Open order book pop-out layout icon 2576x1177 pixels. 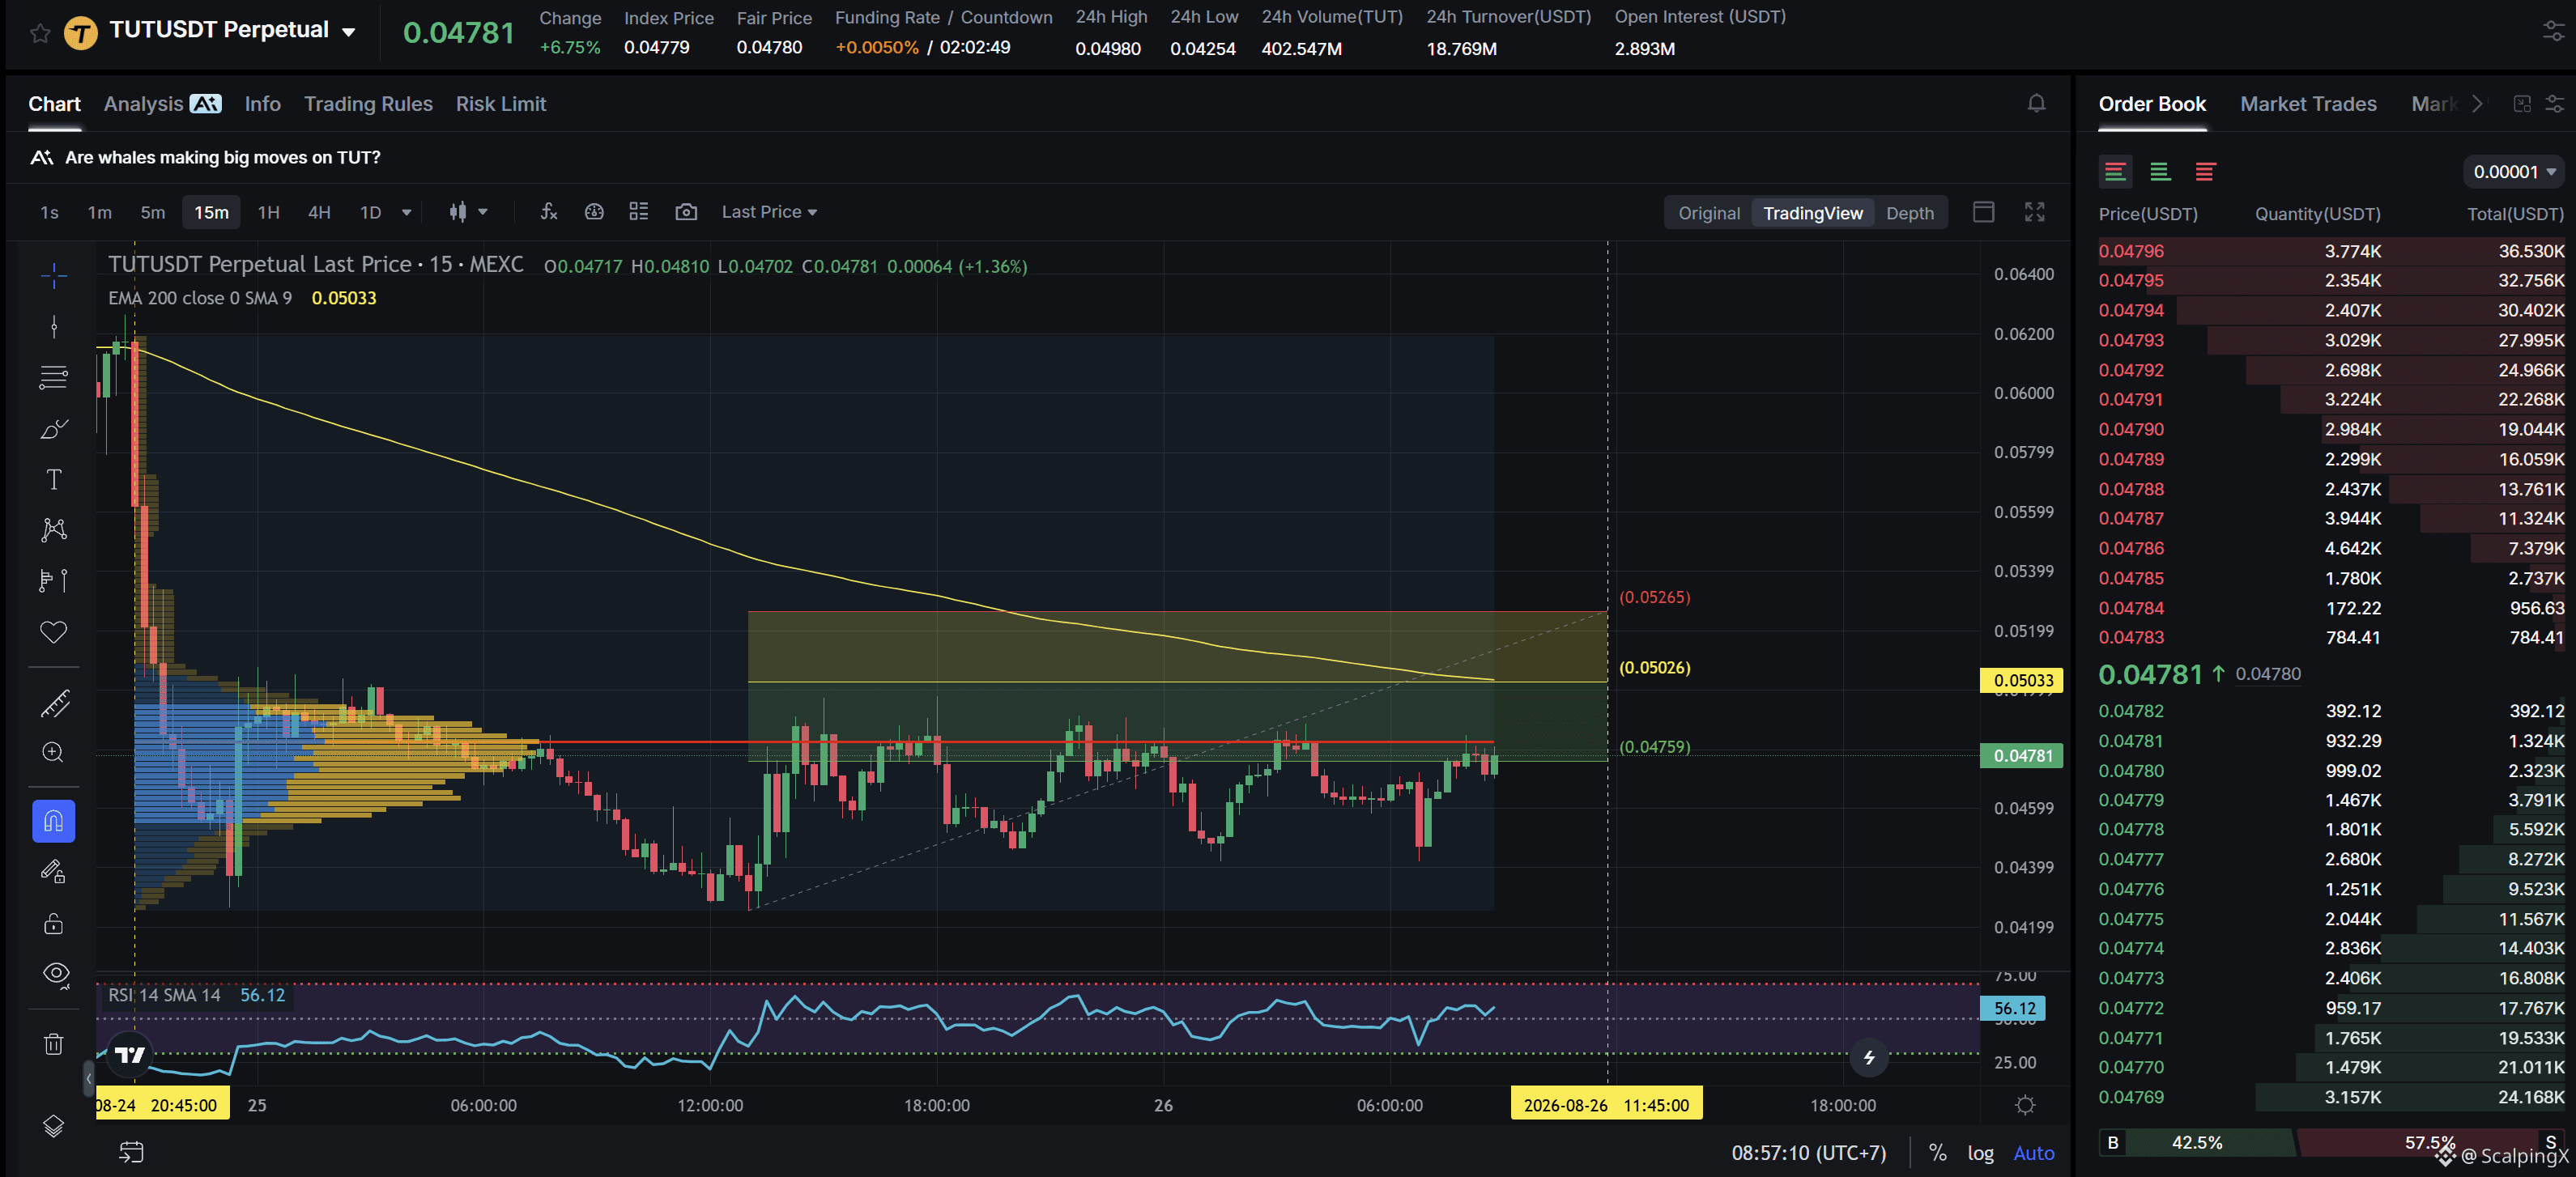pyautogui.click(x=2522, y=103)
